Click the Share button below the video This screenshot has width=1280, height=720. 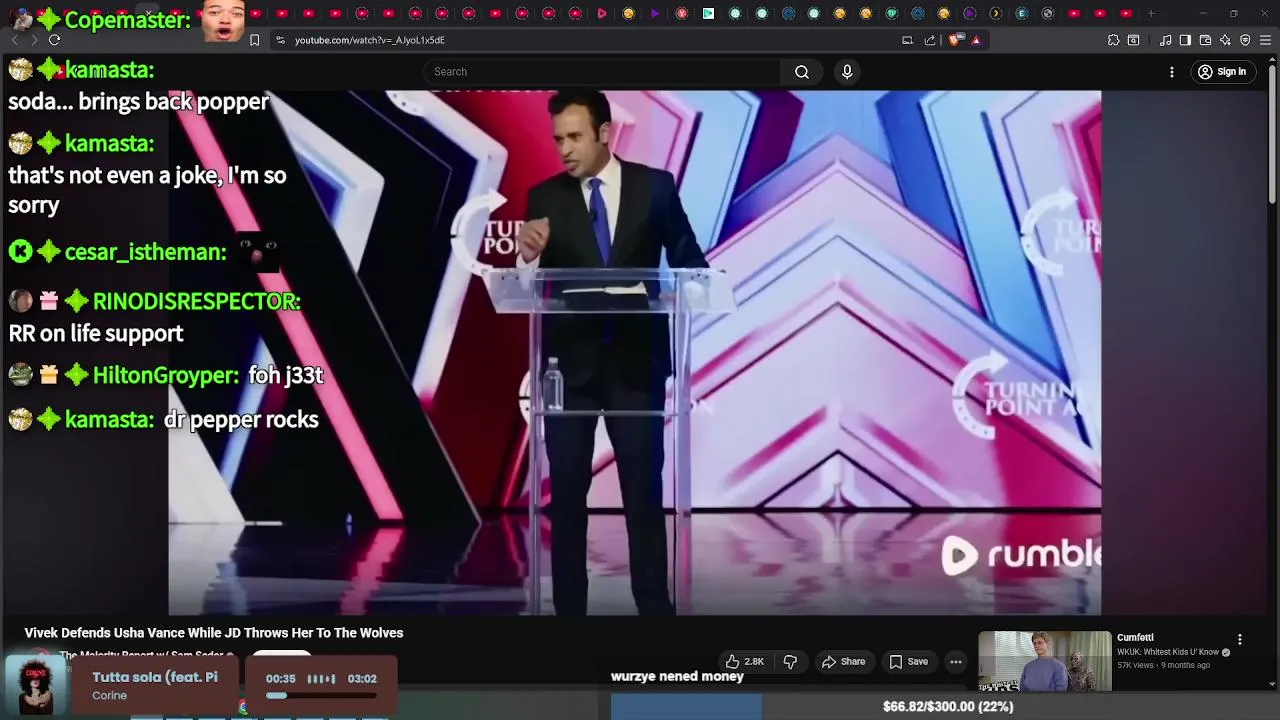[x=843, y=661]
